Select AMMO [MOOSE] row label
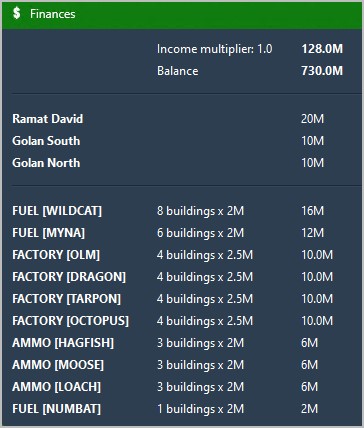 click(x=58, y=365)
